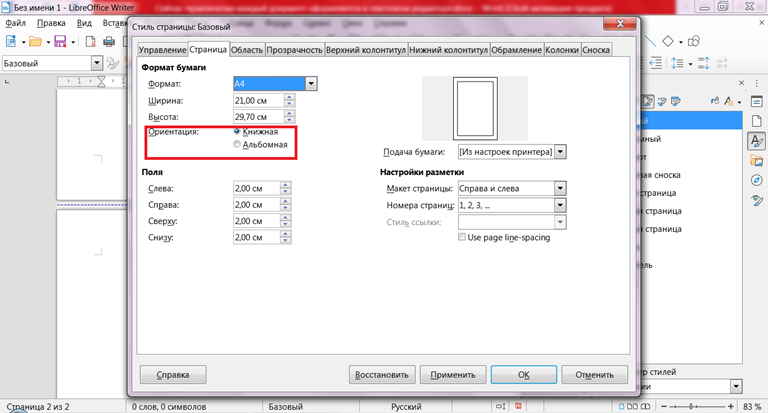The height and width of the screenshot is (413, 768).
Task: Click the Print icon in Writer toolbar
Action: pos(109,42)
